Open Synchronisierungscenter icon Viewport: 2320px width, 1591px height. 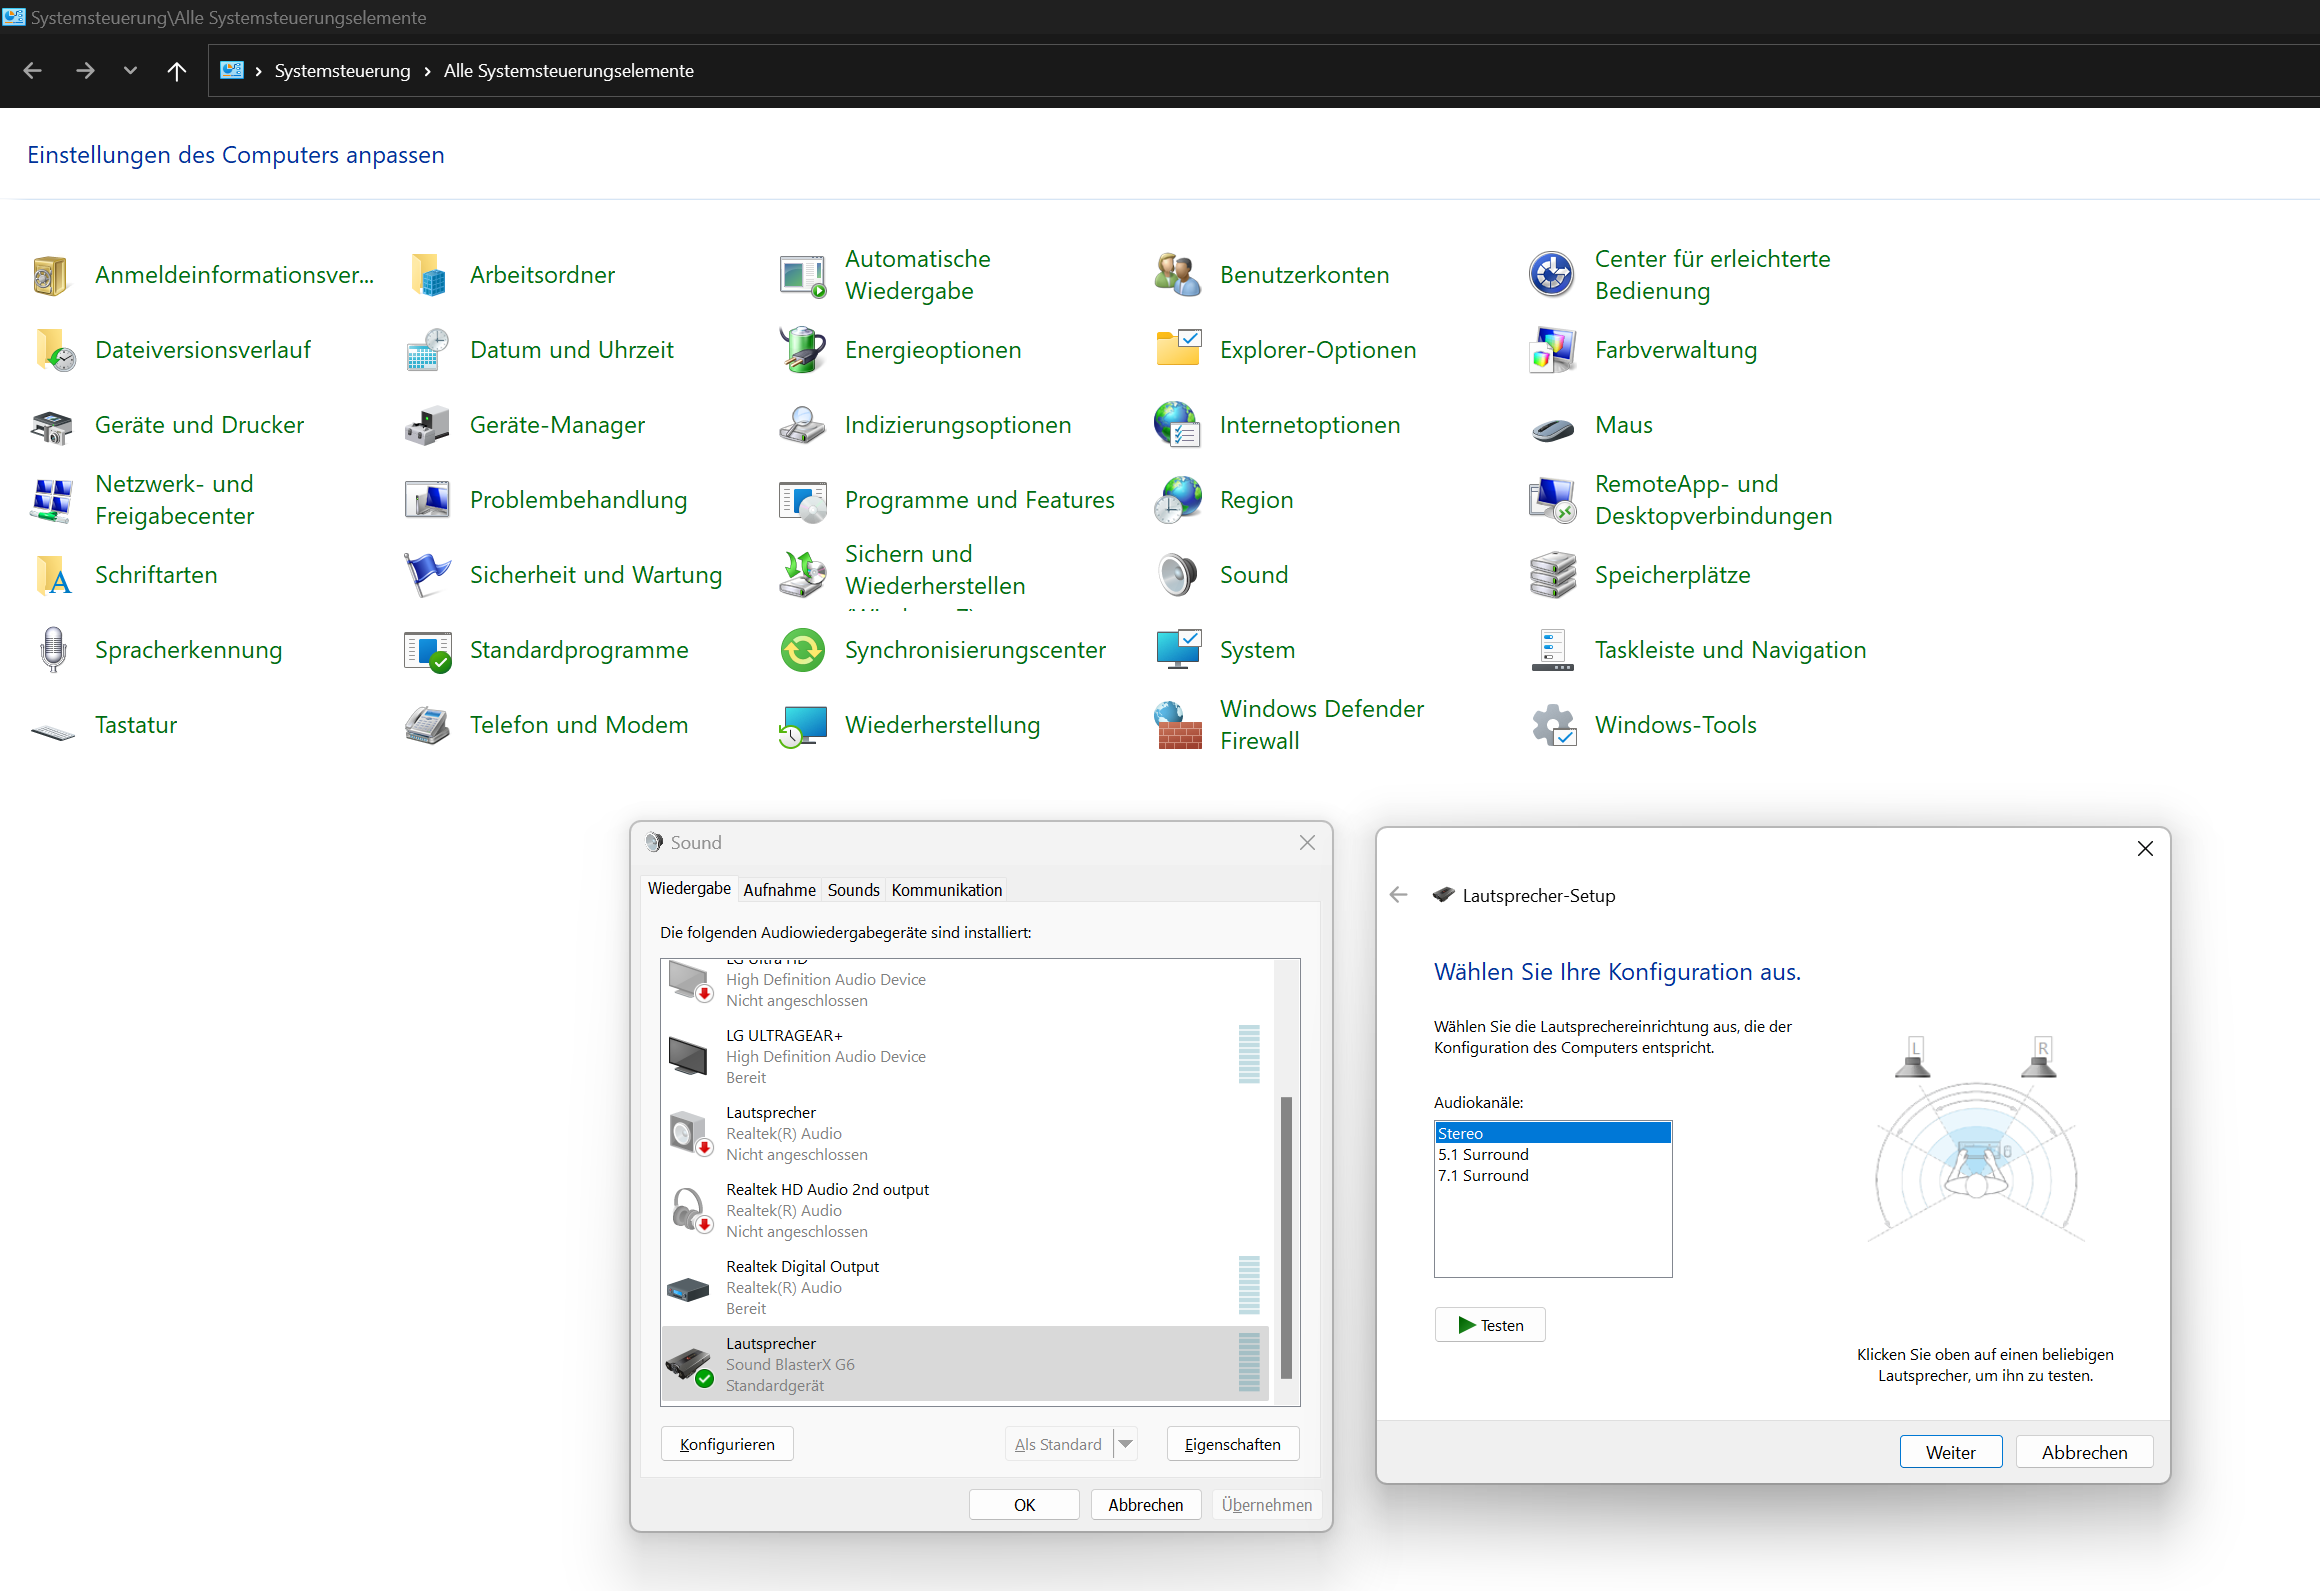coord(802,650)
